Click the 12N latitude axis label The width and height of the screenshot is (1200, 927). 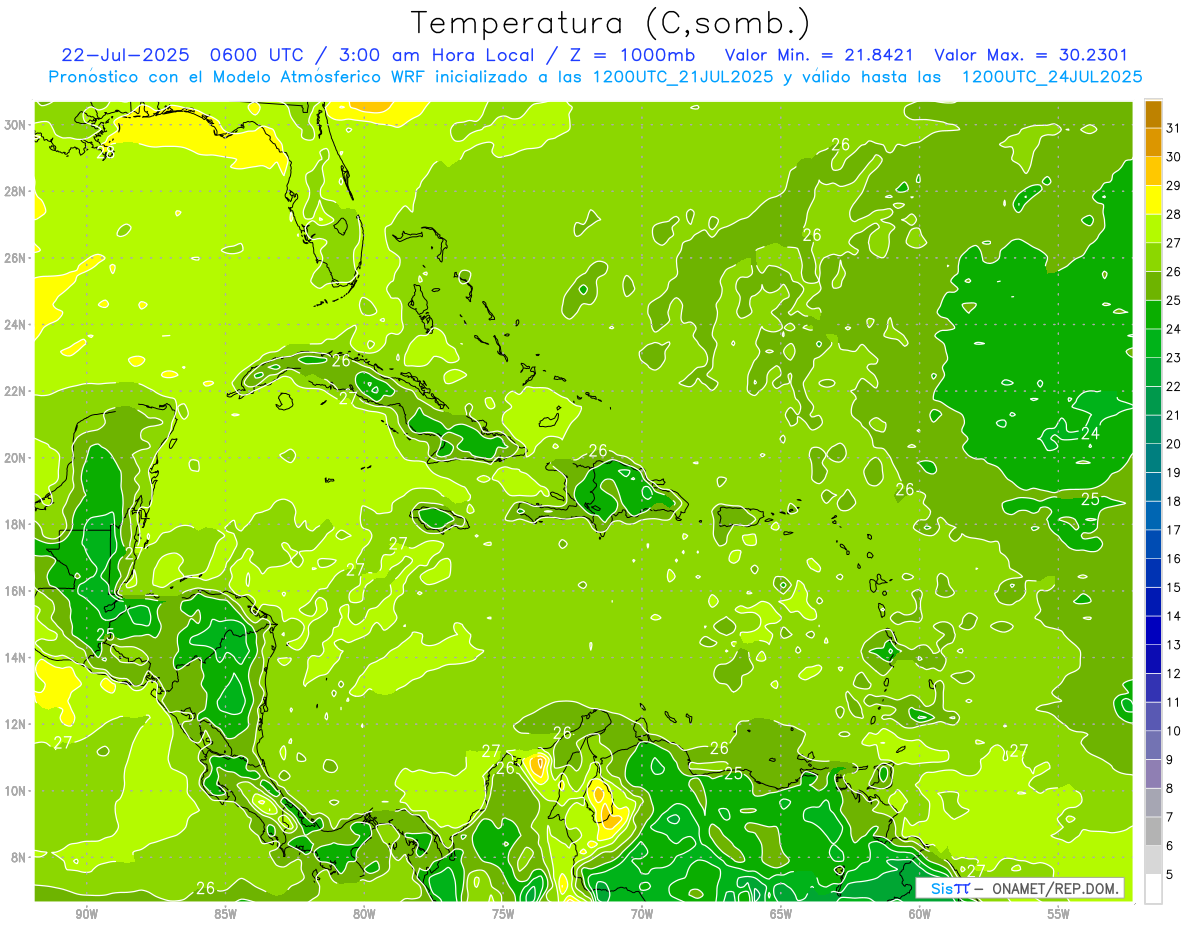pyautogui.click(x=16, y=723)
